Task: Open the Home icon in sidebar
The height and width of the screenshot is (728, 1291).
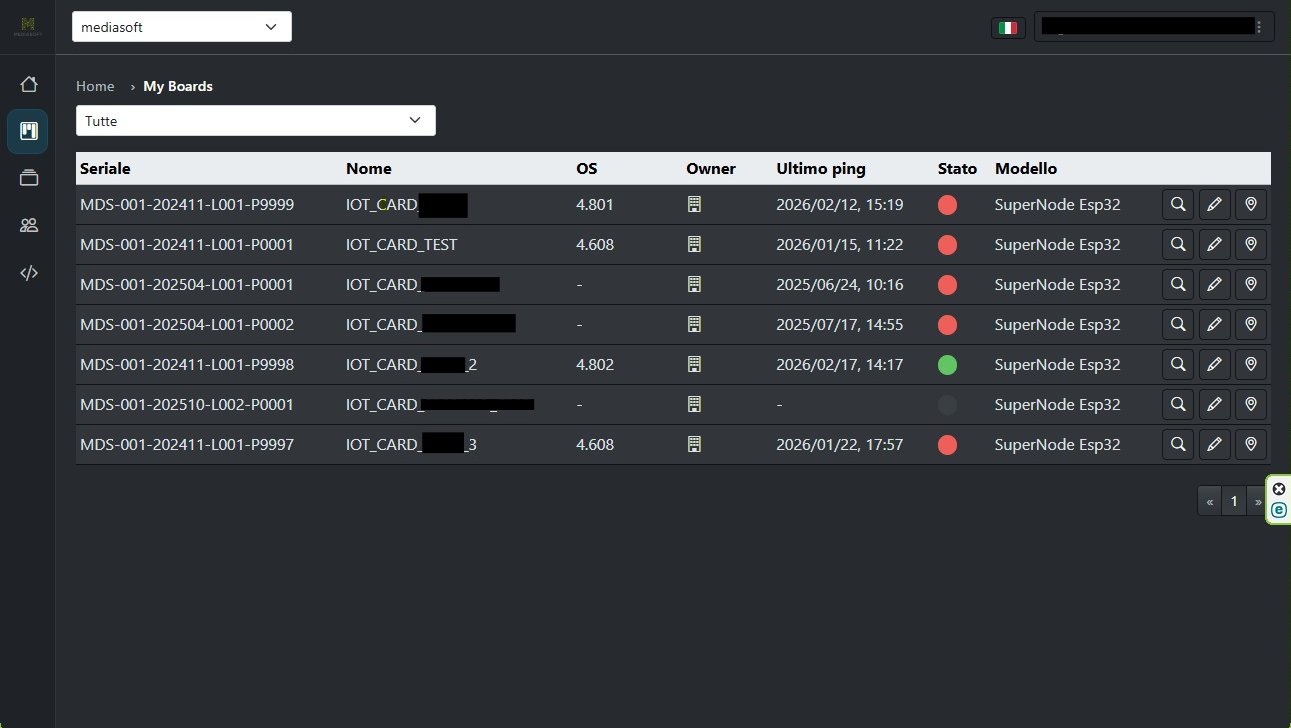Action: [x=28, y=84]
